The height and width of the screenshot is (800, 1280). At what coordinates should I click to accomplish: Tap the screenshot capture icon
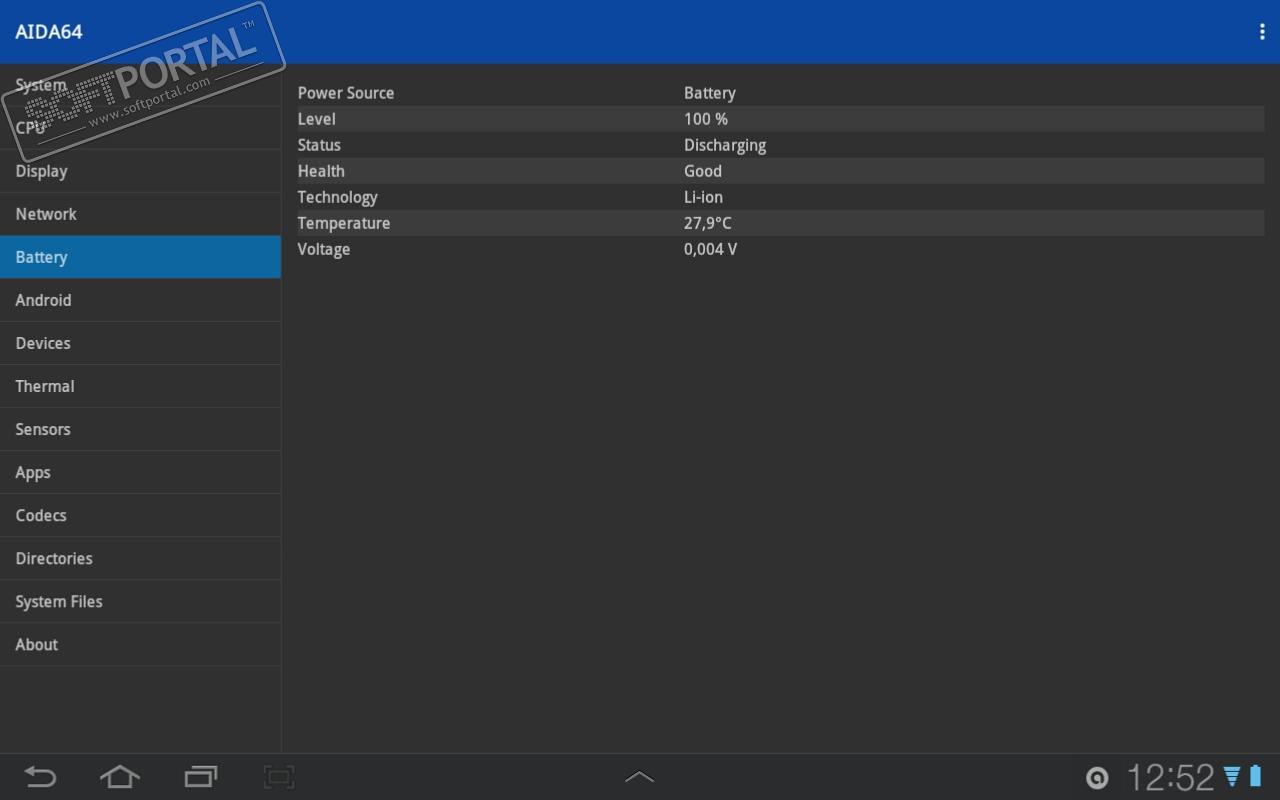[279, 776]
